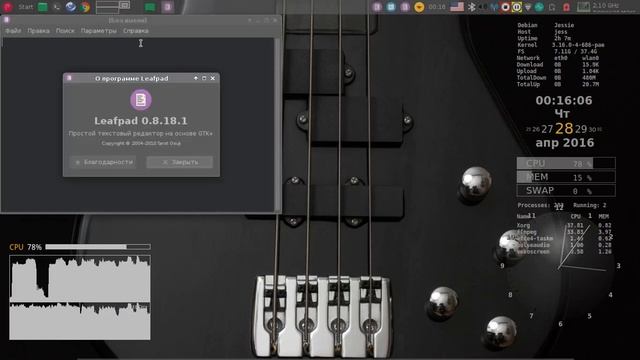Click the green launcher icon beside Start
This screenshot has height=360, width=640.
click(x=42, y=7)
